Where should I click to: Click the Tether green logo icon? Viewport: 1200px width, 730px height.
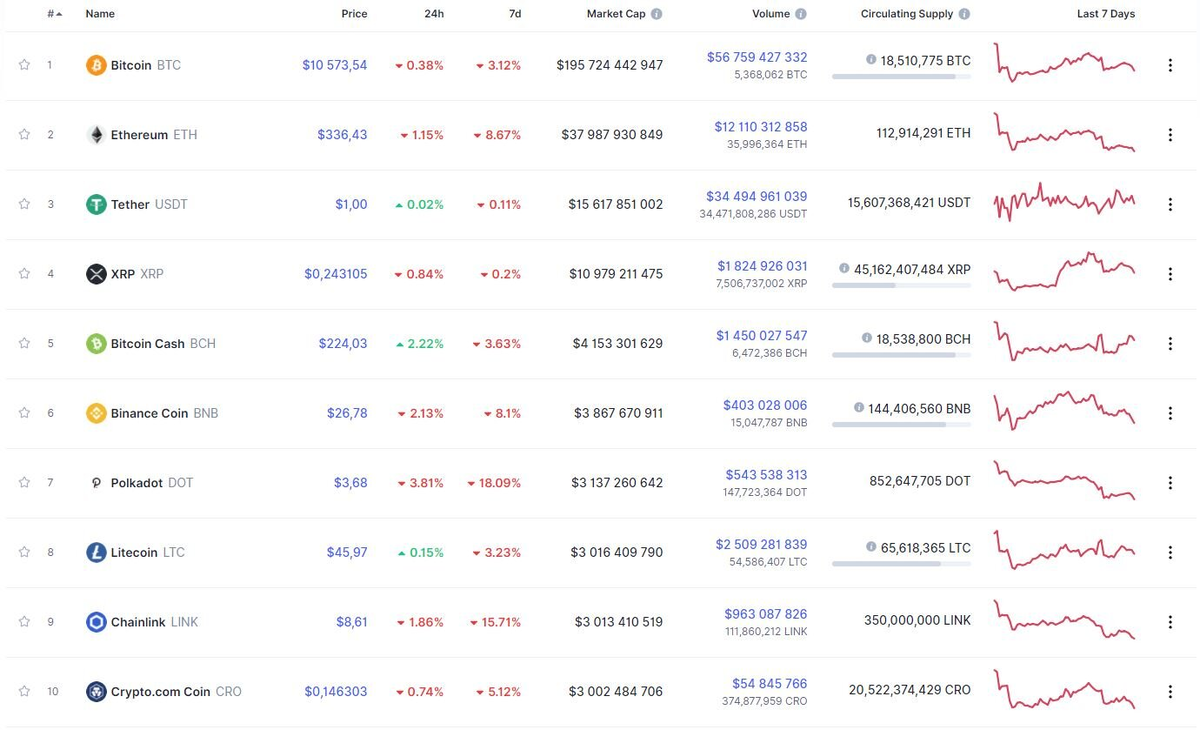[96, 204]
